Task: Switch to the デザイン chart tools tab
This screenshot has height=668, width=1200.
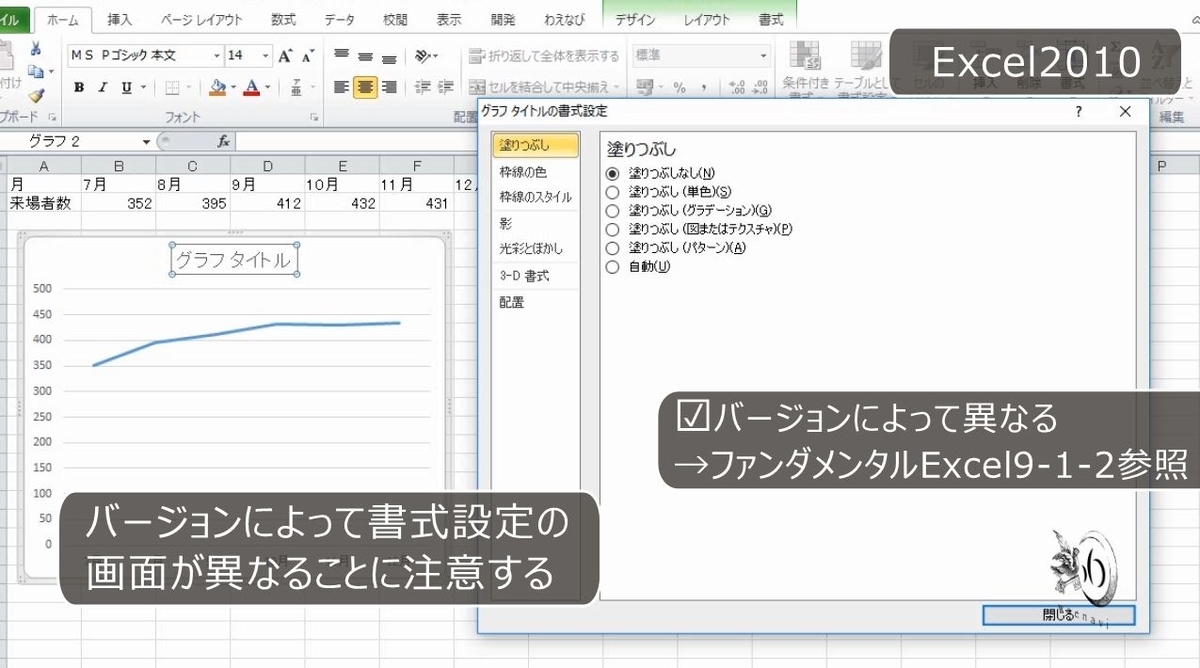Action: [x=637, y=19]
